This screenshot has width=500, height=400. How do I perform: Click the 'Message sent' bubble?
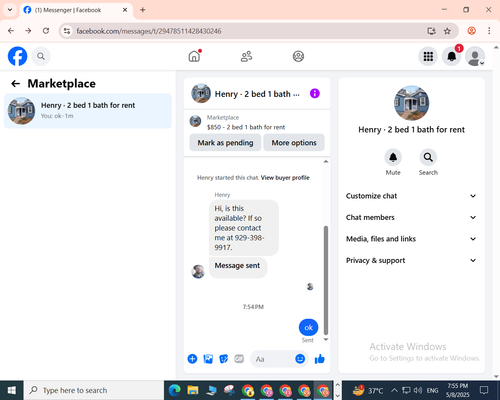coord(238,267)
